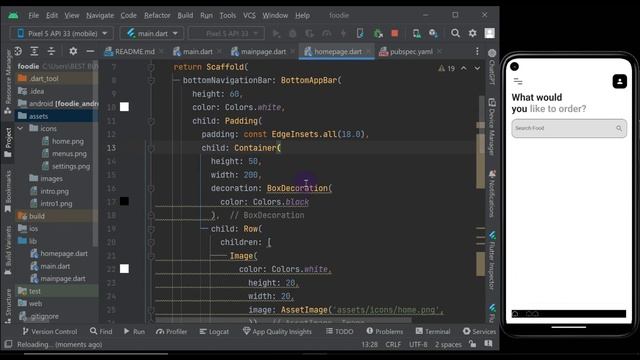Open Notifications side tool window
Screen dimensions: 640x360
coord(492,194)
